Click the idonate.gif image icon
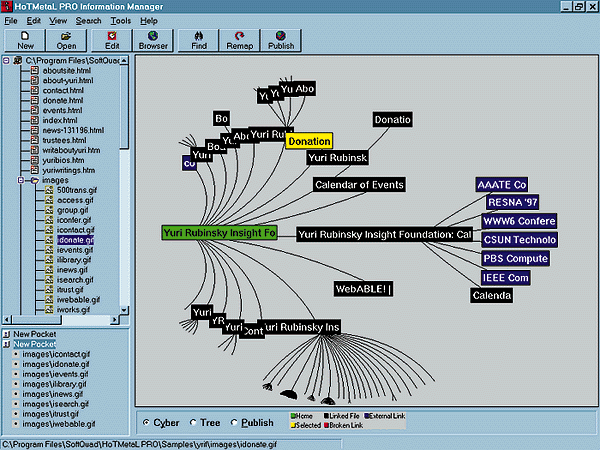The width and height of the screenshot is (600, 450). (49, 240)
